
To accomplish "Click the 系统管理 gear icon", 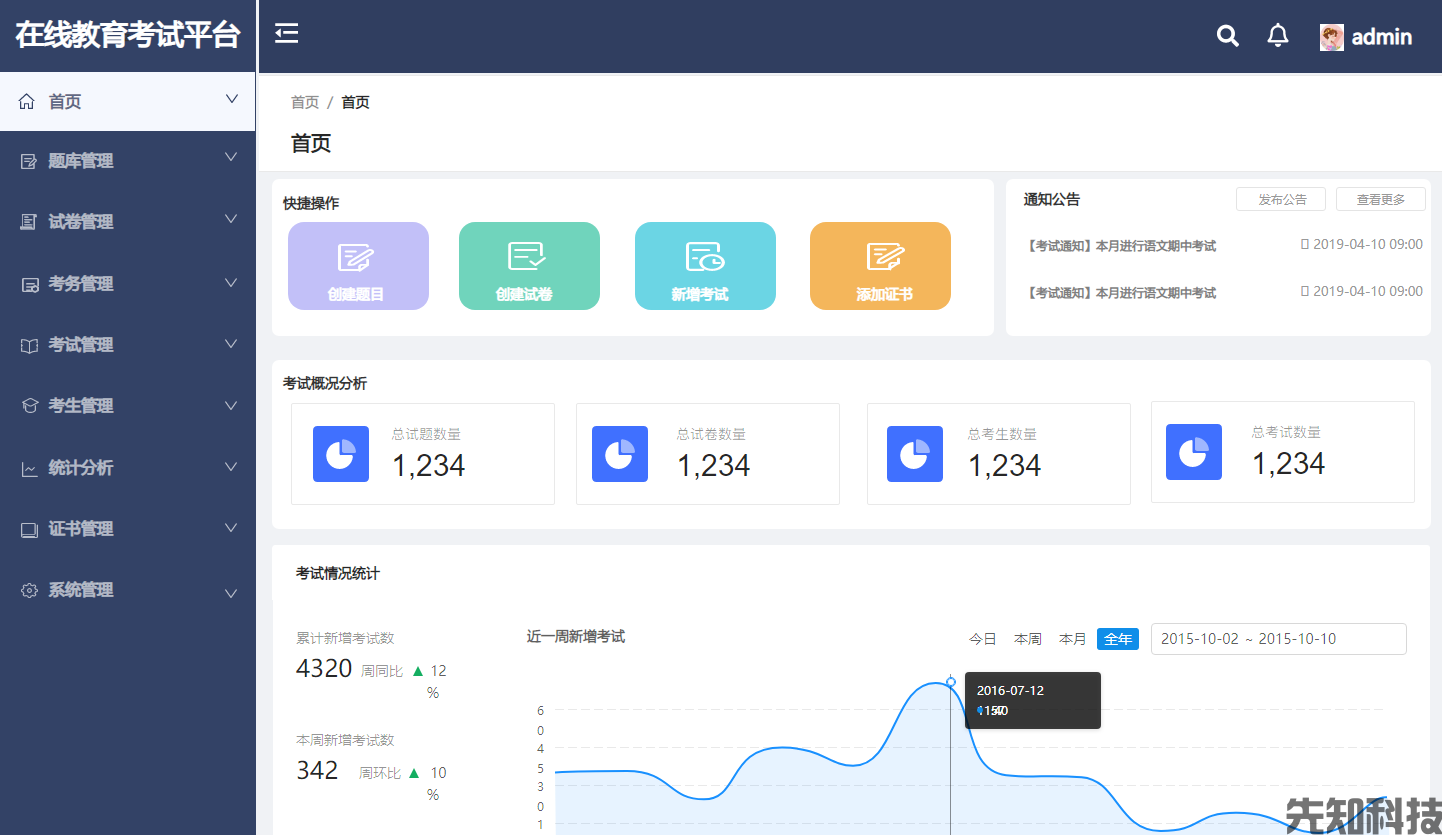I will point(29,590).
